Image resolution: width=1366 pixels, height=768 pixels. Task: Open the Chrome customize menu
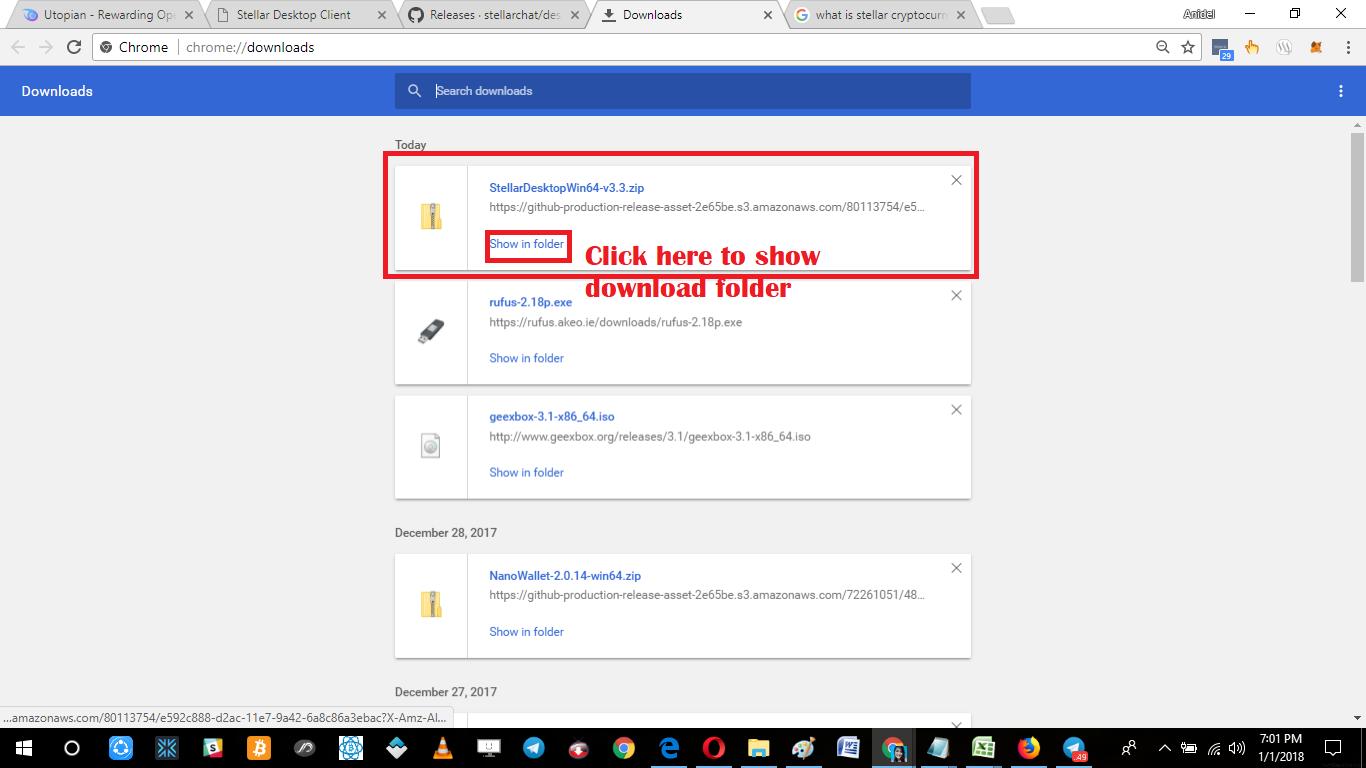coord(1346,47)
